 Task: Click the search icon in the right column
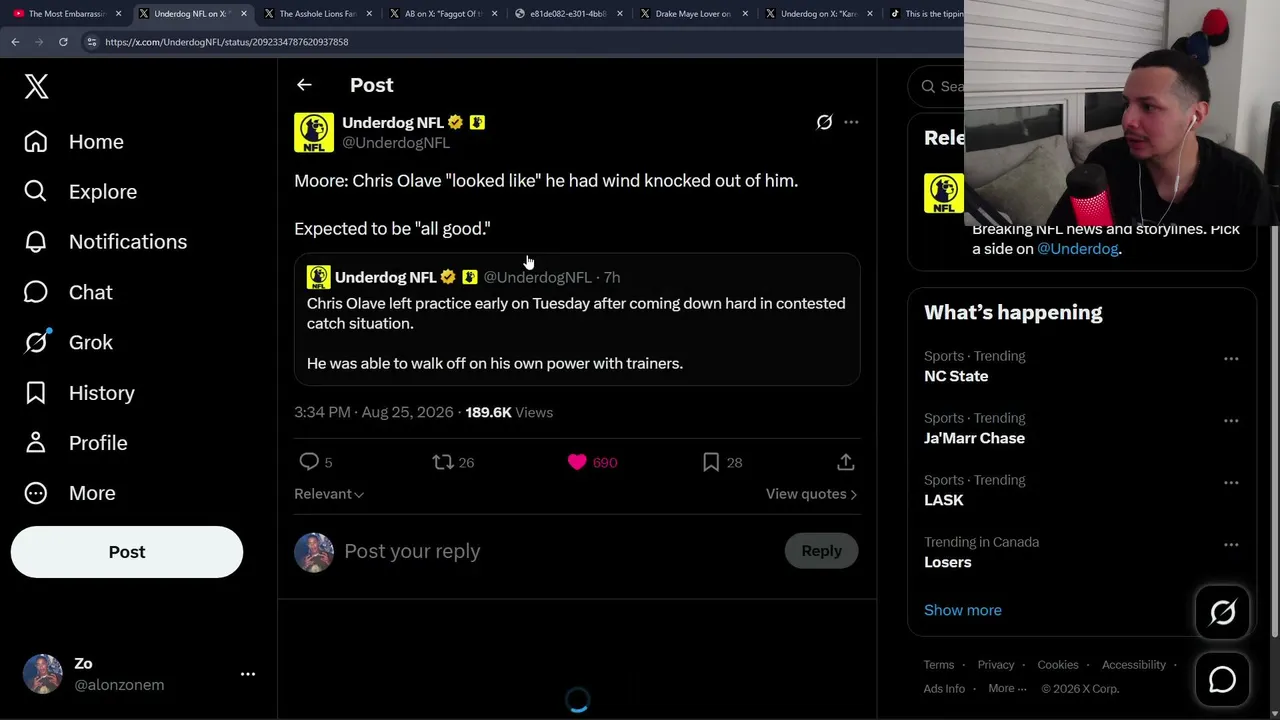928,87
